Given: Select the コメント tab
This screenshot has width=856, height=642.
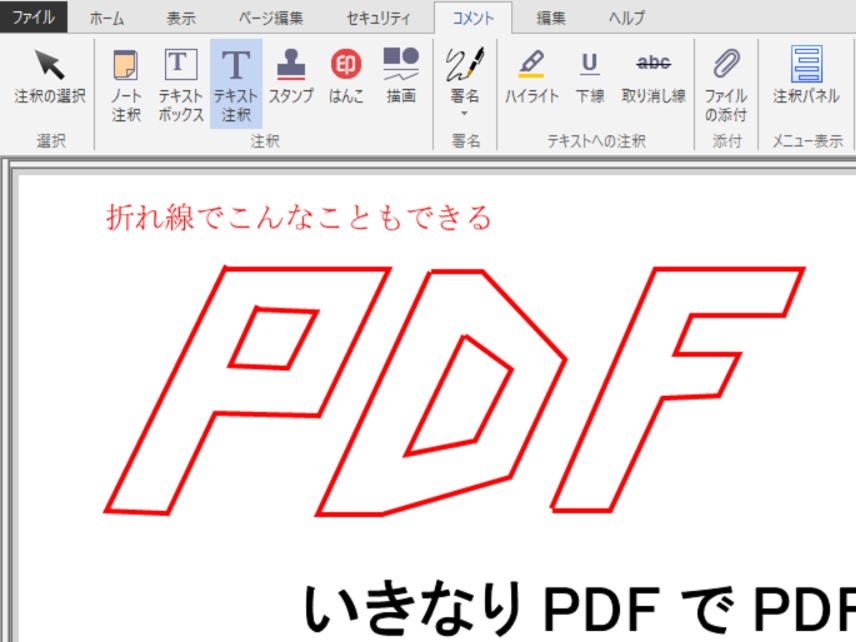Looking at the screenshot, I should pos(473,18).
